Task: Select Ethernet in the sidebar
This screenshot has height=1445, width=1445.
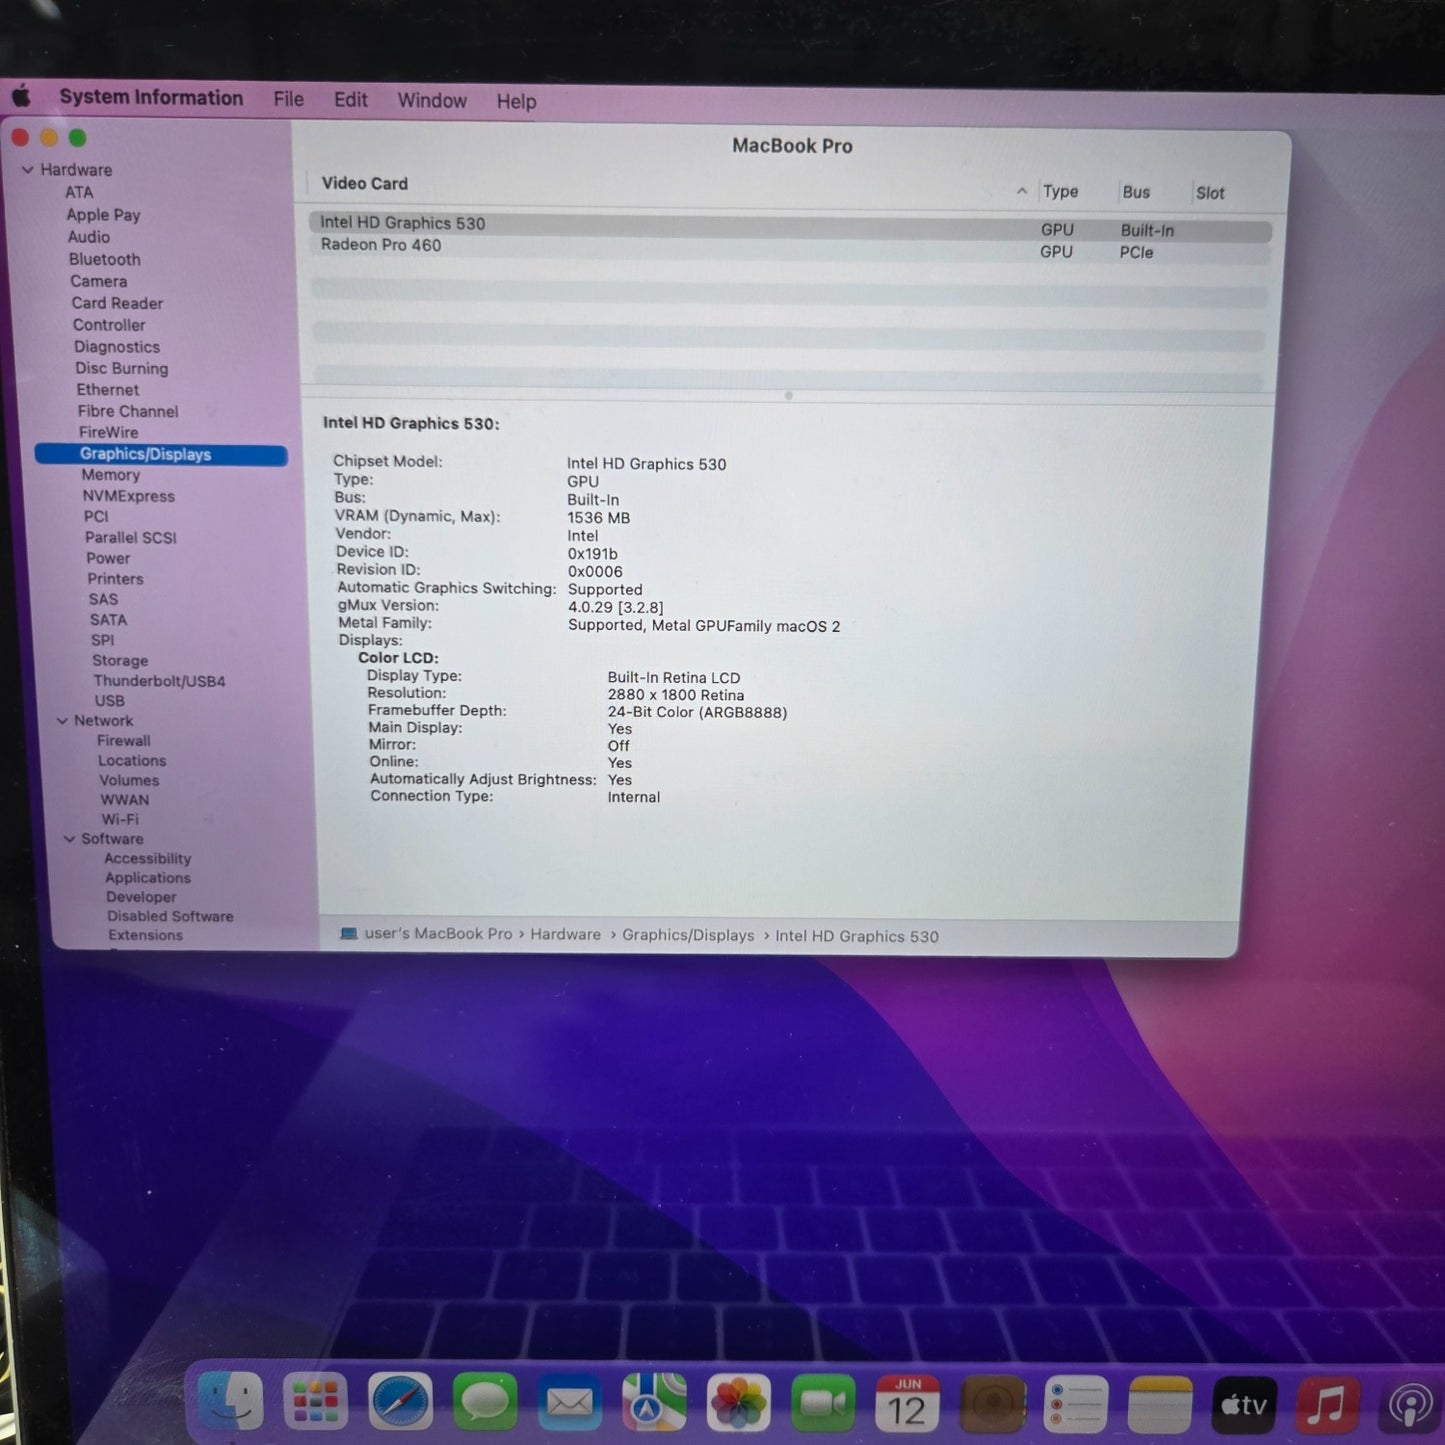Action: (x=108, y=390)
